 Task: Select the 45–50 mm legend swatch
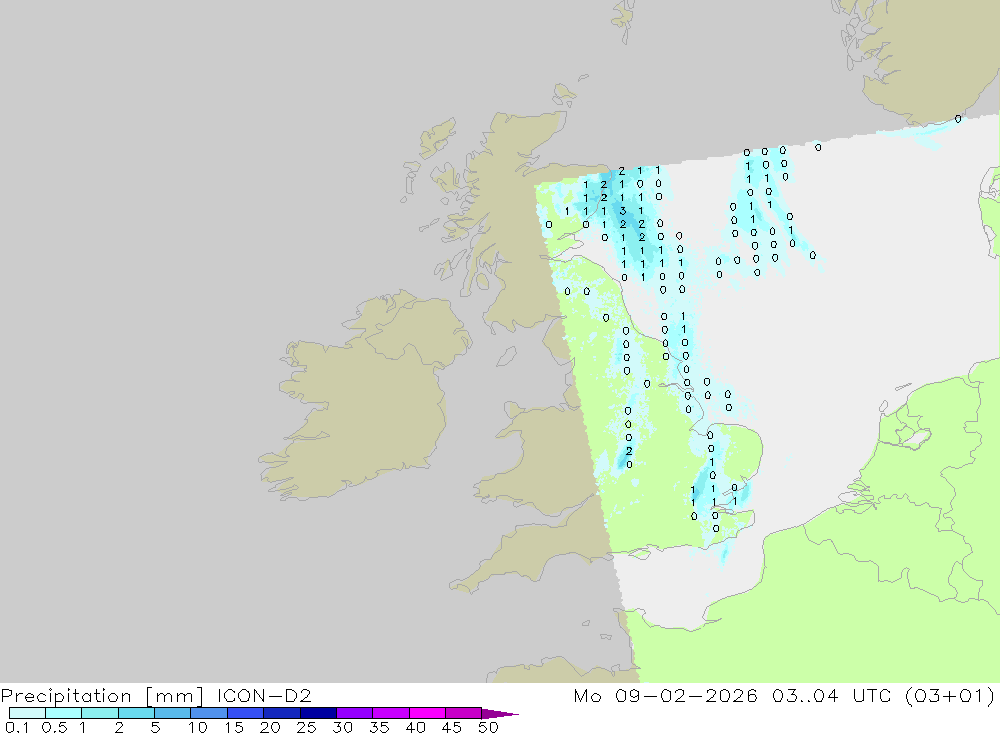(x=464, y=713)
